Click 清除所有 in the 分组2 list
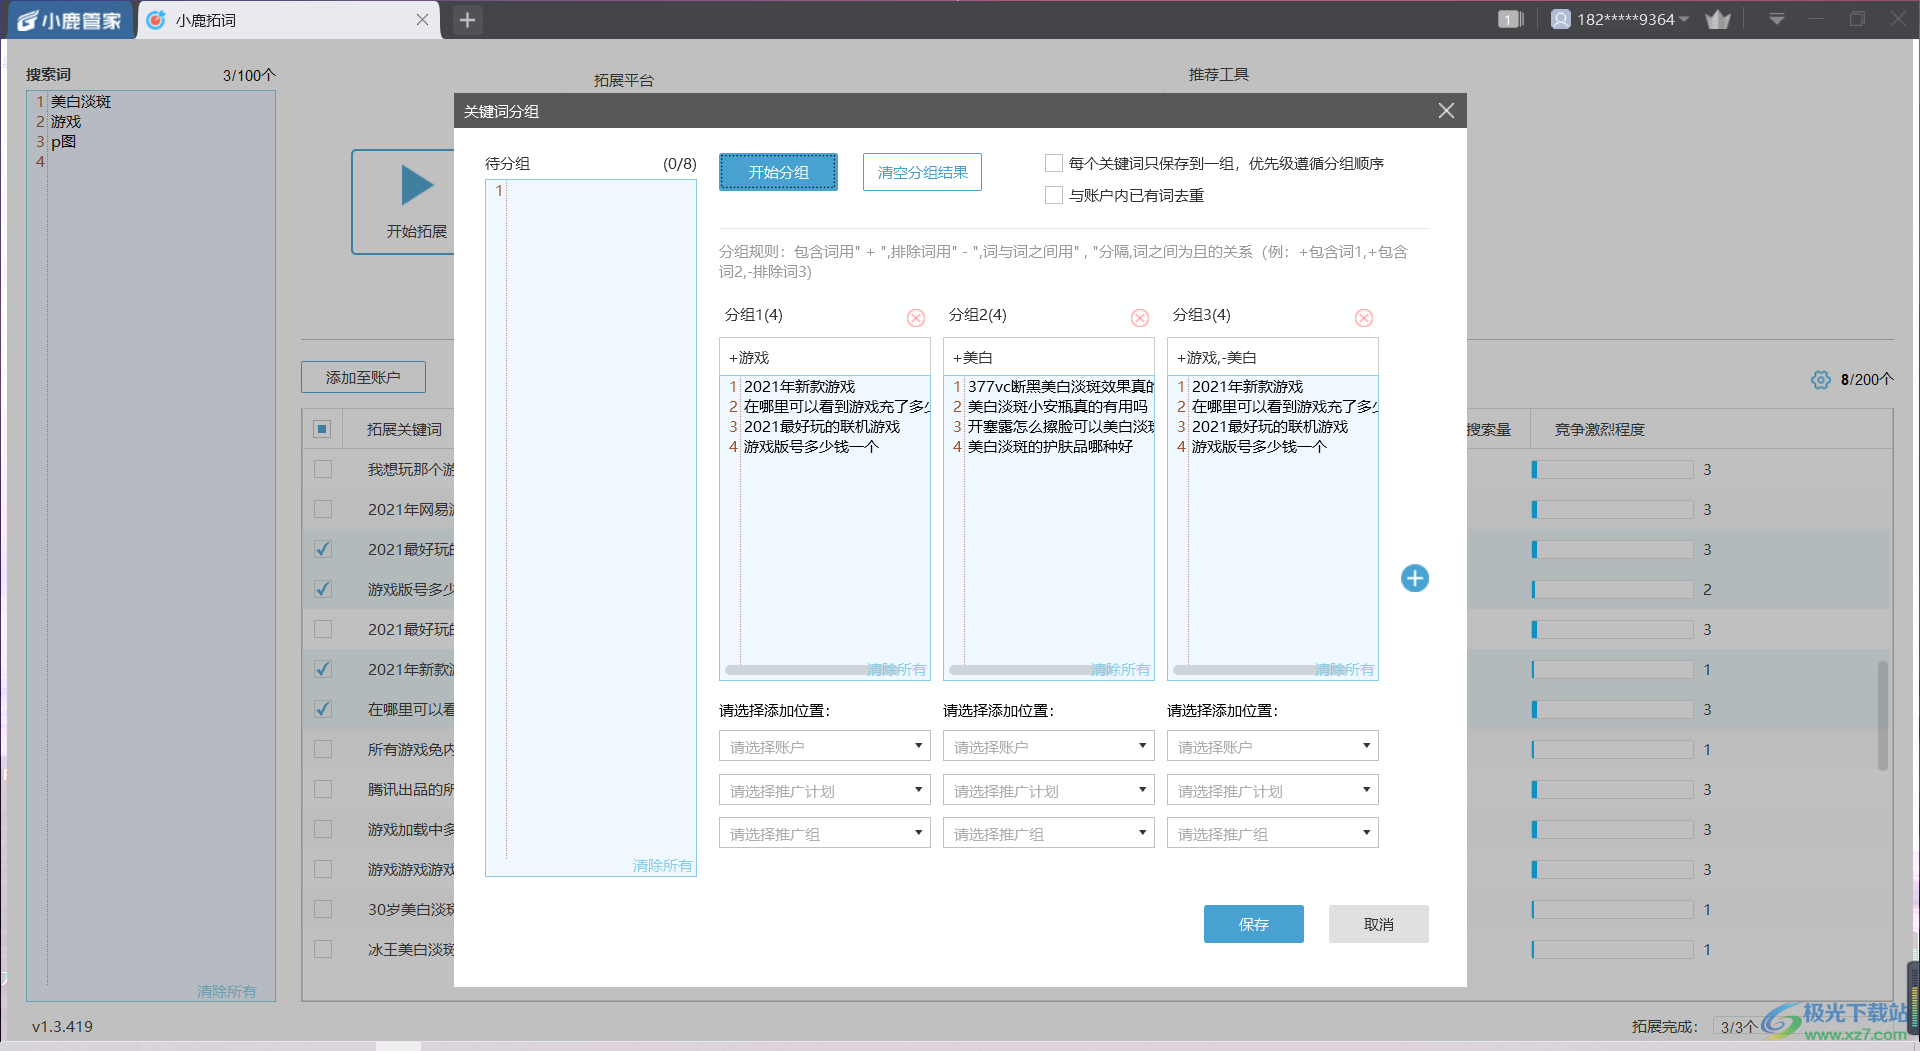Image resolution: width=1920 pixels, height=1051 pixels. click(1121, 669)
